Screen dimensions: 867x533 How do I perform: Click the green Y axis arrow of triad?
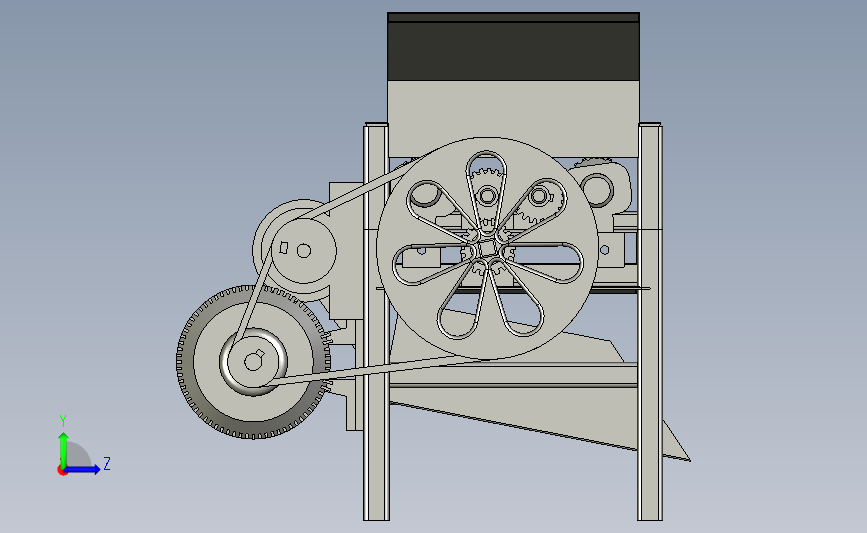[64, 449]
